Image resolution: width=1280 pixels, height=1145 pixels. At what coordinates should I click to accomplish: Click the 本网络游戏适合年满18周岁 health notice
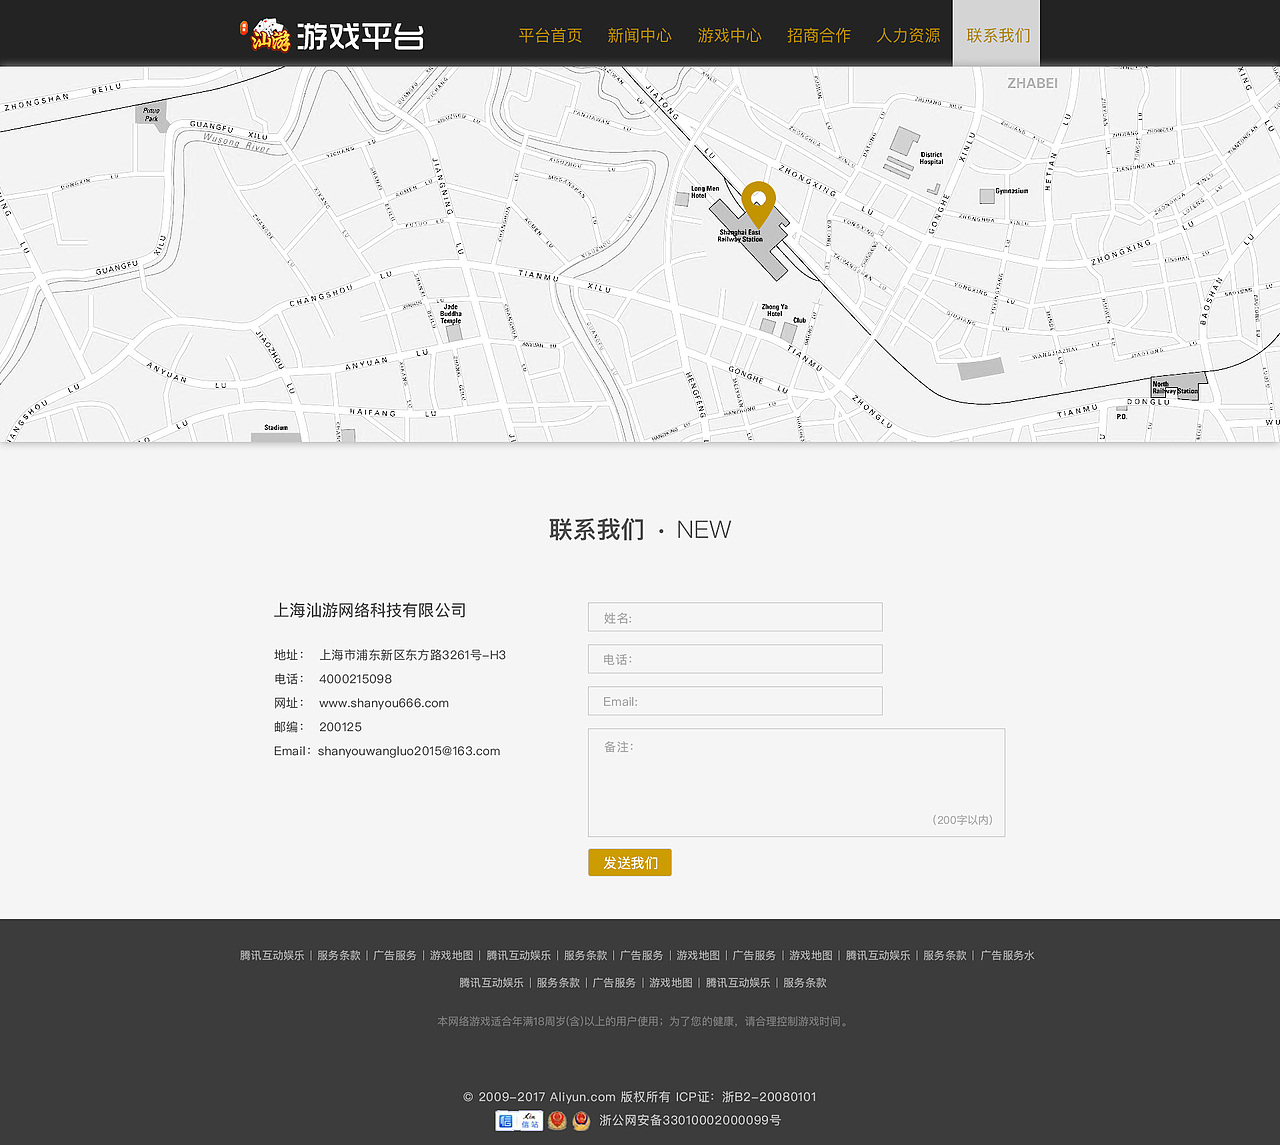coord(645,1021)
